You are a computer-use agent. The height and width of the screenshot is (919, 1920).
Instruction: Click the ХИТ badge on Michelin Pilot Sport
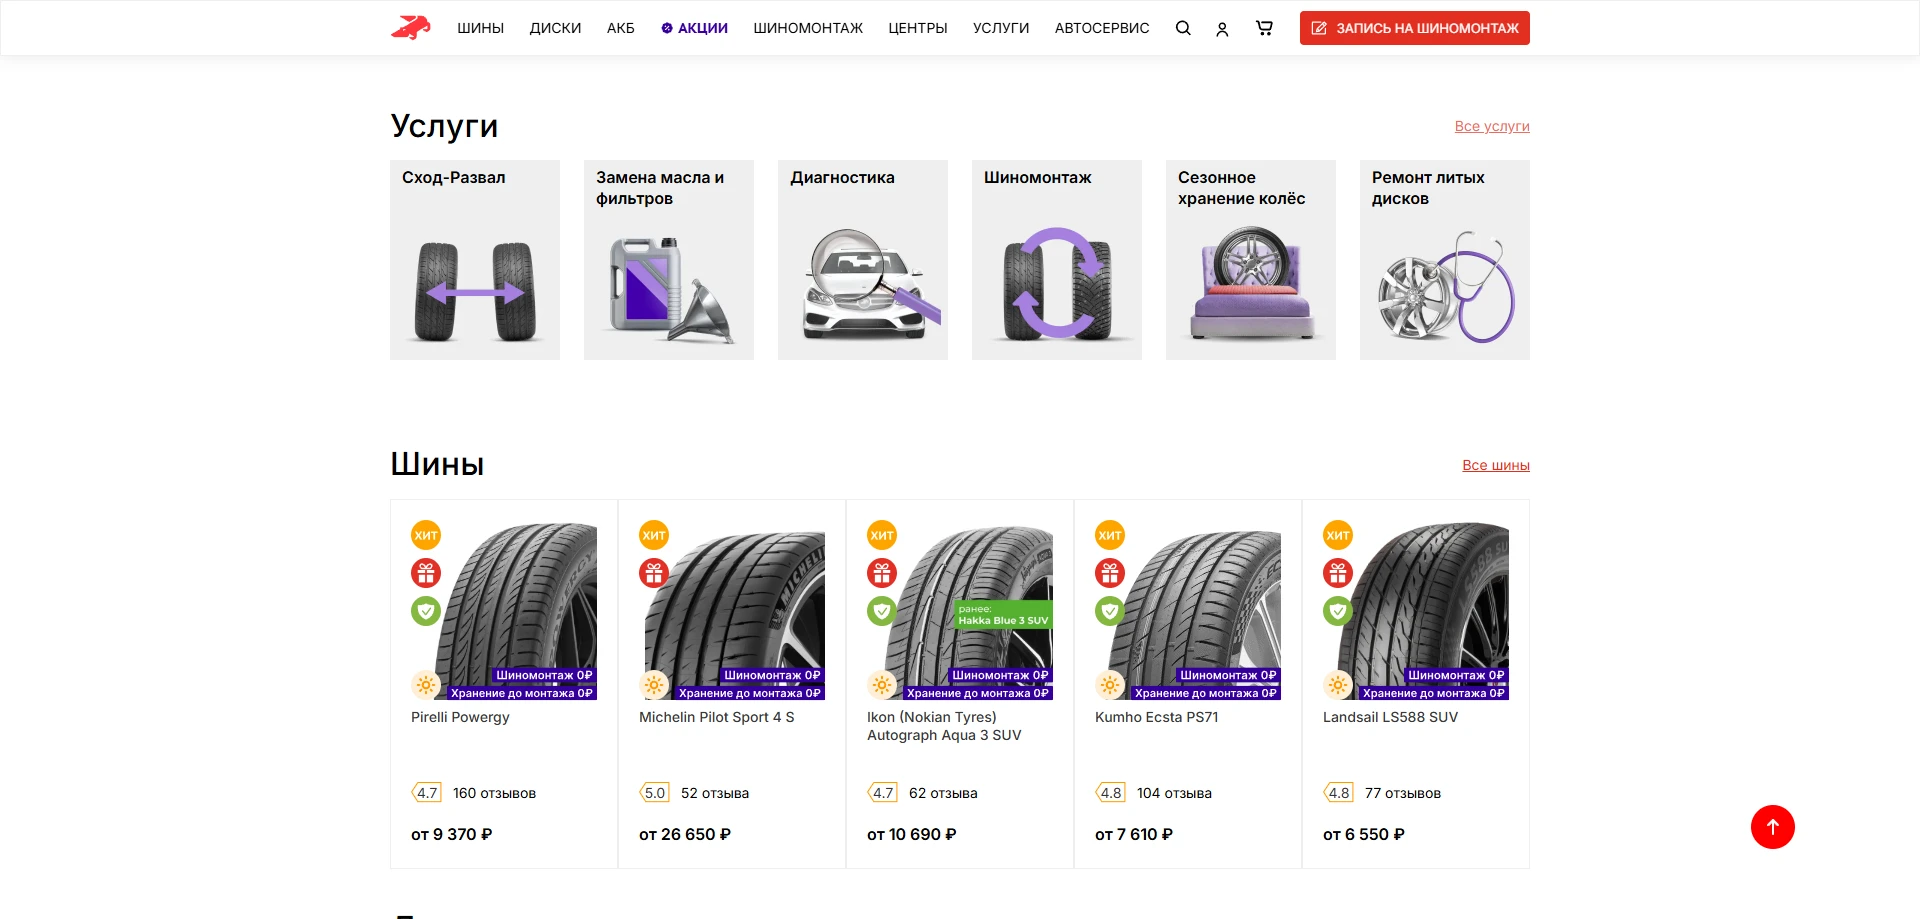click(654, 535)
